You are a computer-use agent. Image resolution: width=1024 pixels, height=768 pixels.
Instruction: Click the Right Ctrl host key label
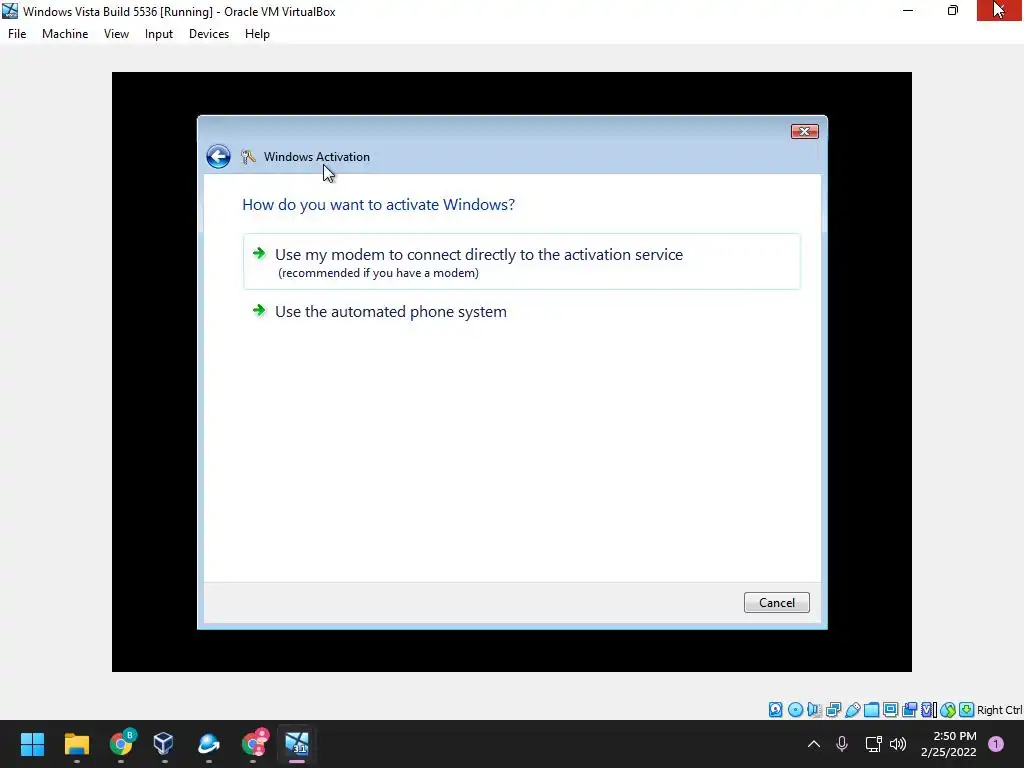999,710
